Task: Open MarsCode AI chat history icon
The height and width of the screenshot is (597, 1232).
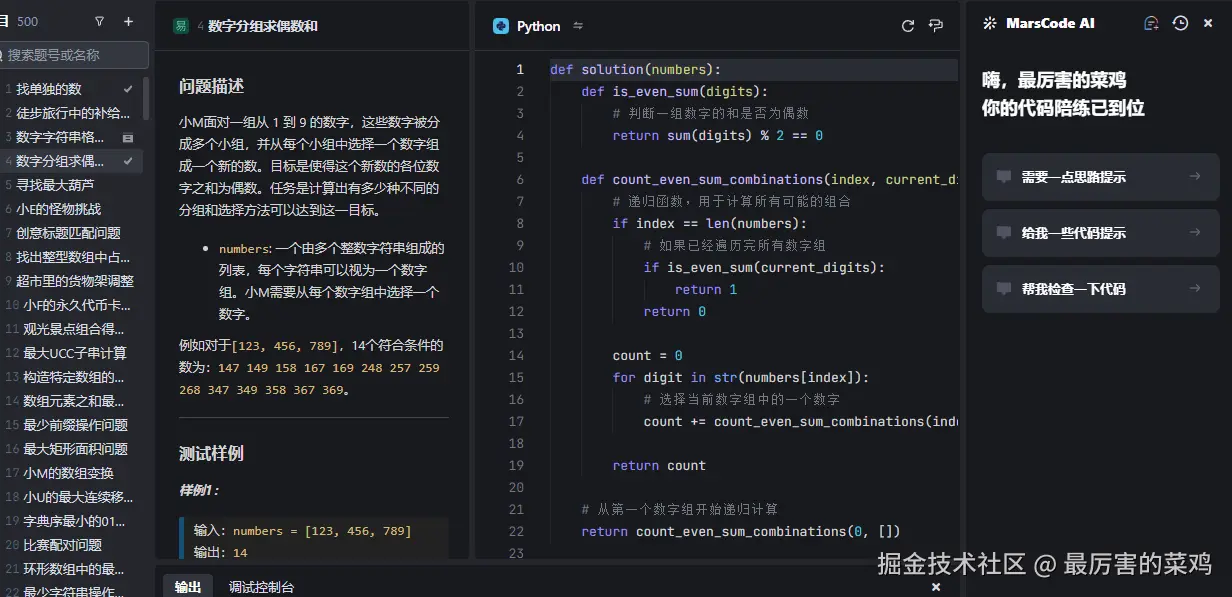Action: click(1181, 22)
